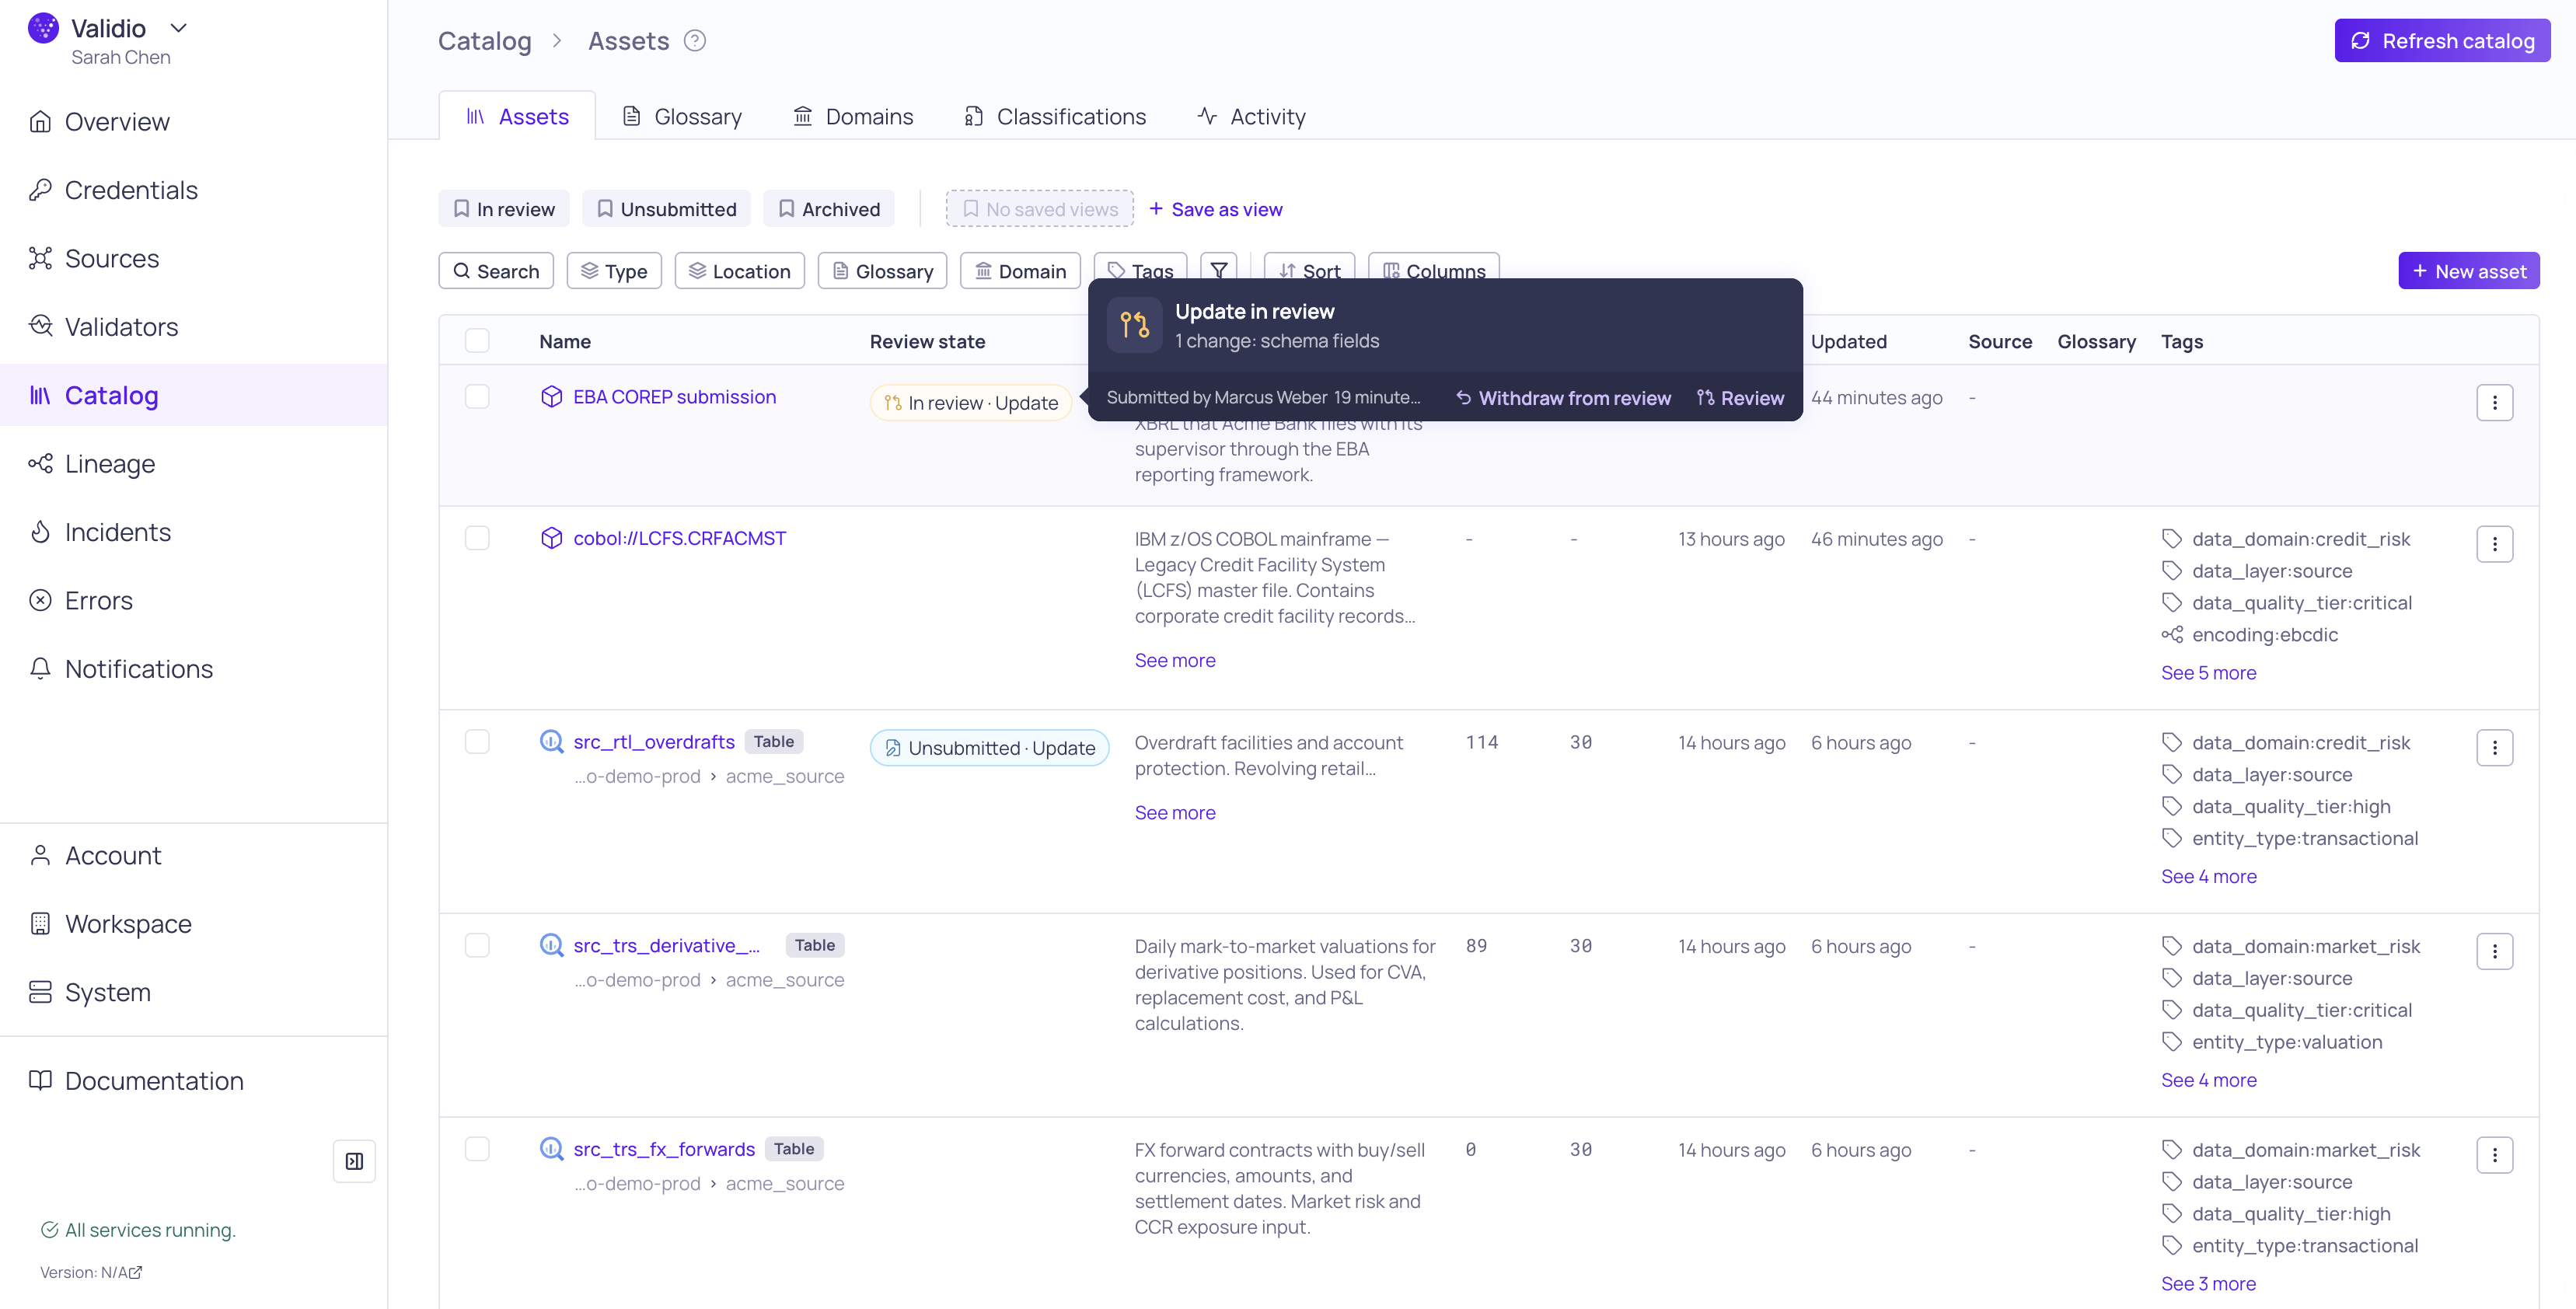Expand See 5 more tags for cobol row
Image resolution: width=2576 pixels, height=1309 pixels.
(x=2208, y=673)
